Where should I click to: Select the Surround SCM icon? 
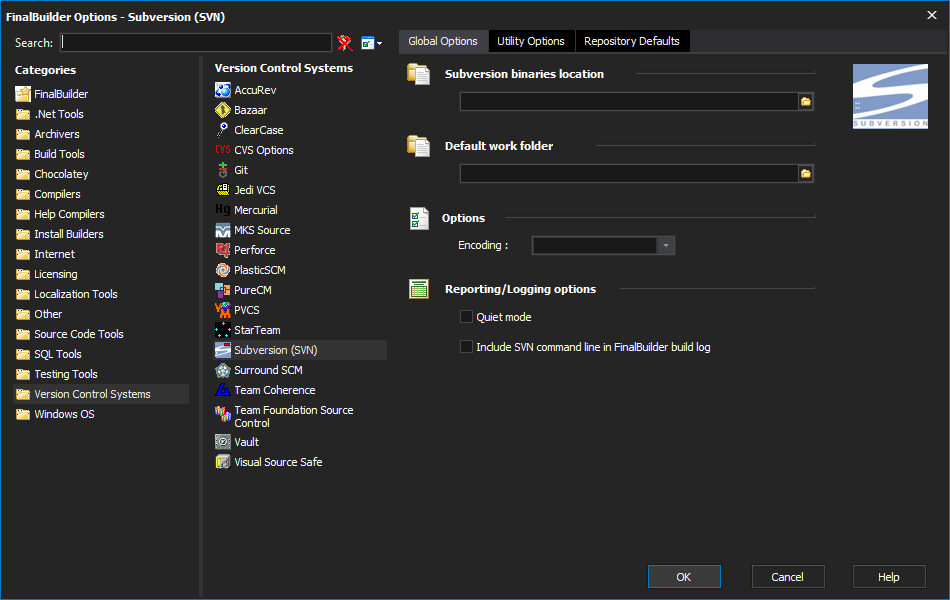tap(223, 370)
